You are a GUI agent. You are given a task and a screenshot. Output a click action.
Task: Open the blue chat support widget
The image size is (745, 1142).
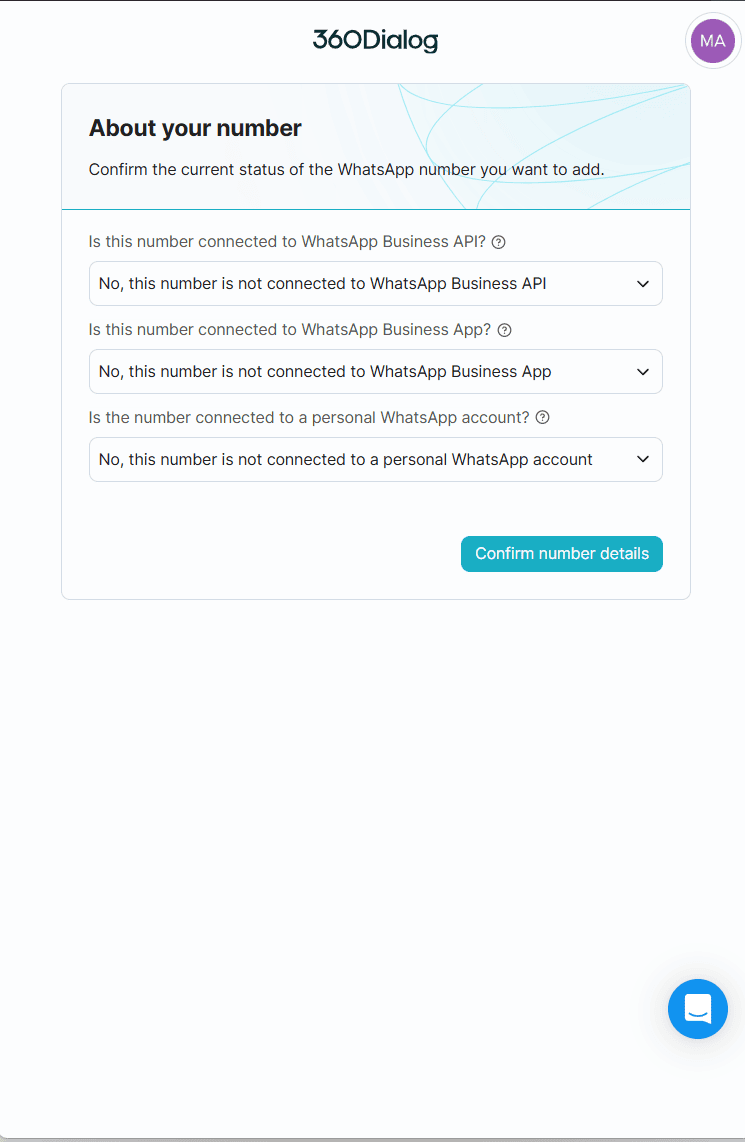coord(697,1008)
